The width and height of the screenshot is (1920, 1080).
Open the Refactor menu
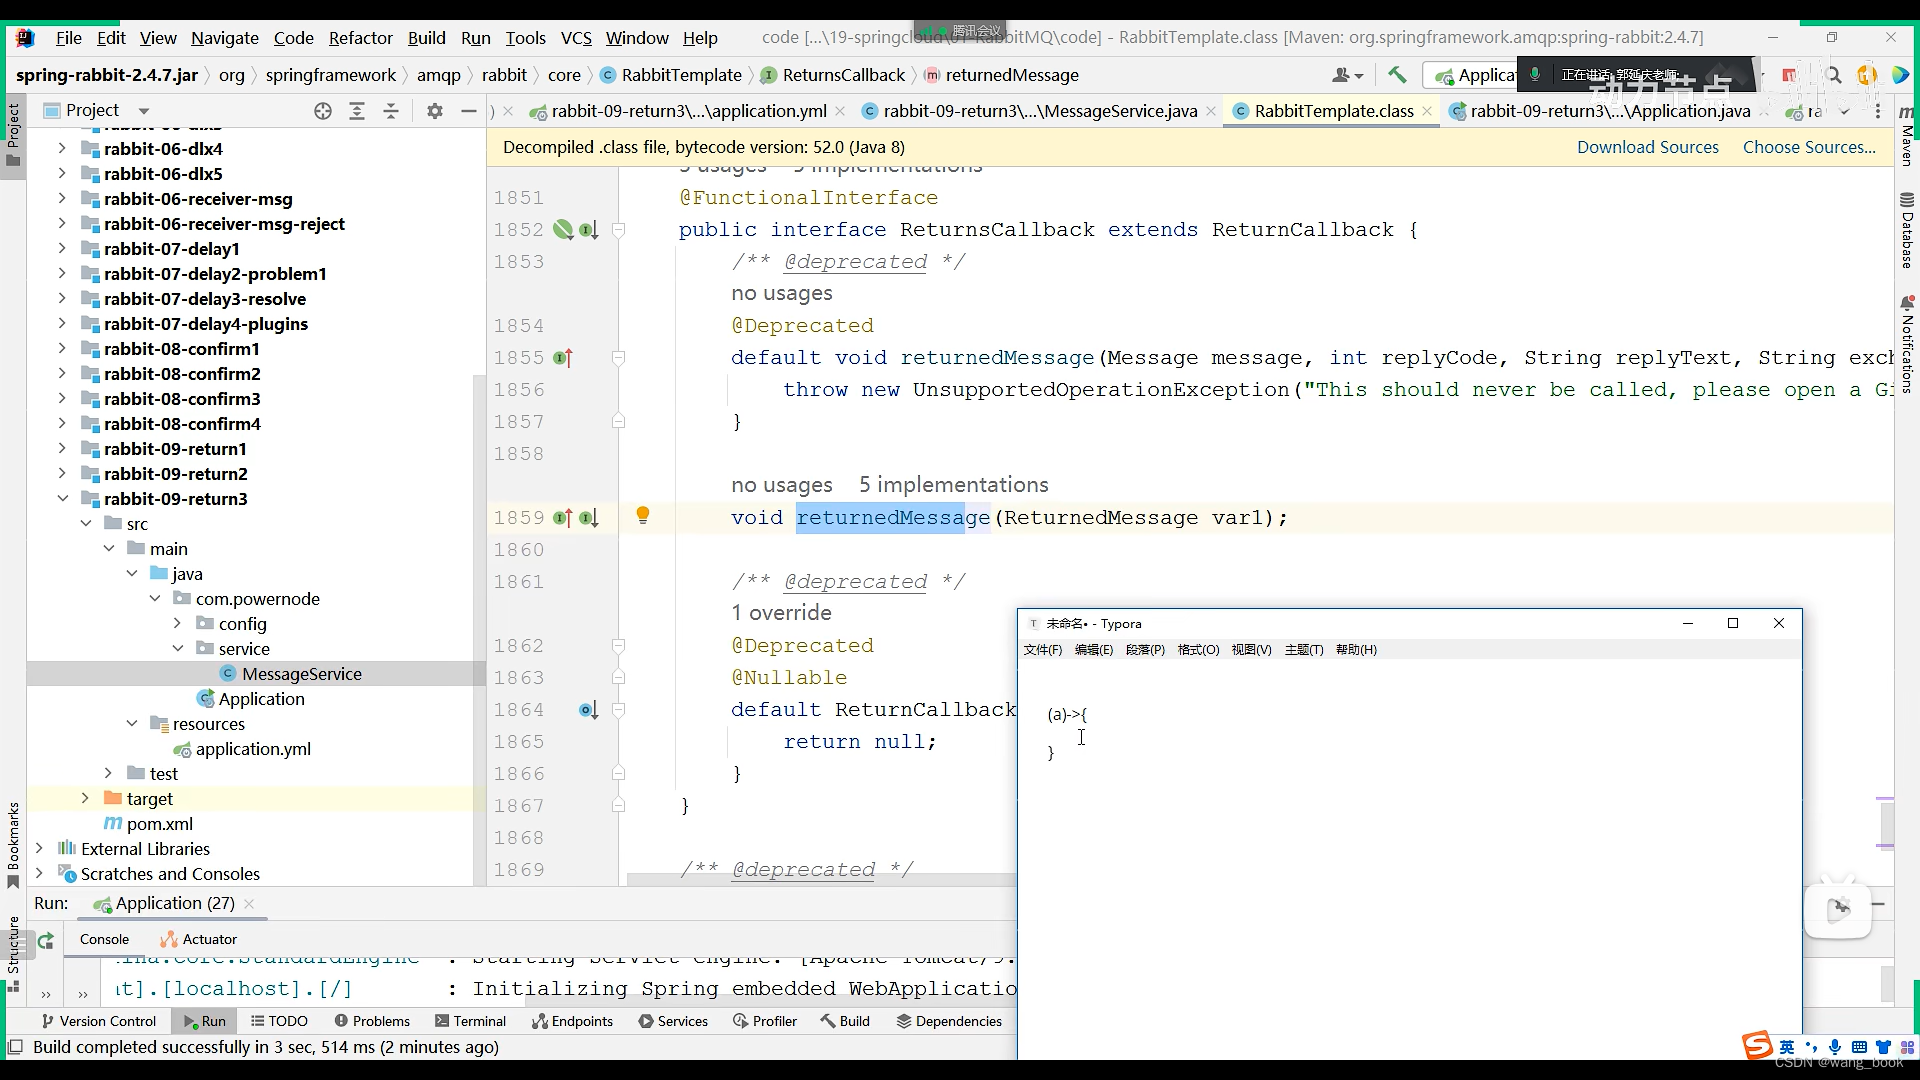coord(360,38)
